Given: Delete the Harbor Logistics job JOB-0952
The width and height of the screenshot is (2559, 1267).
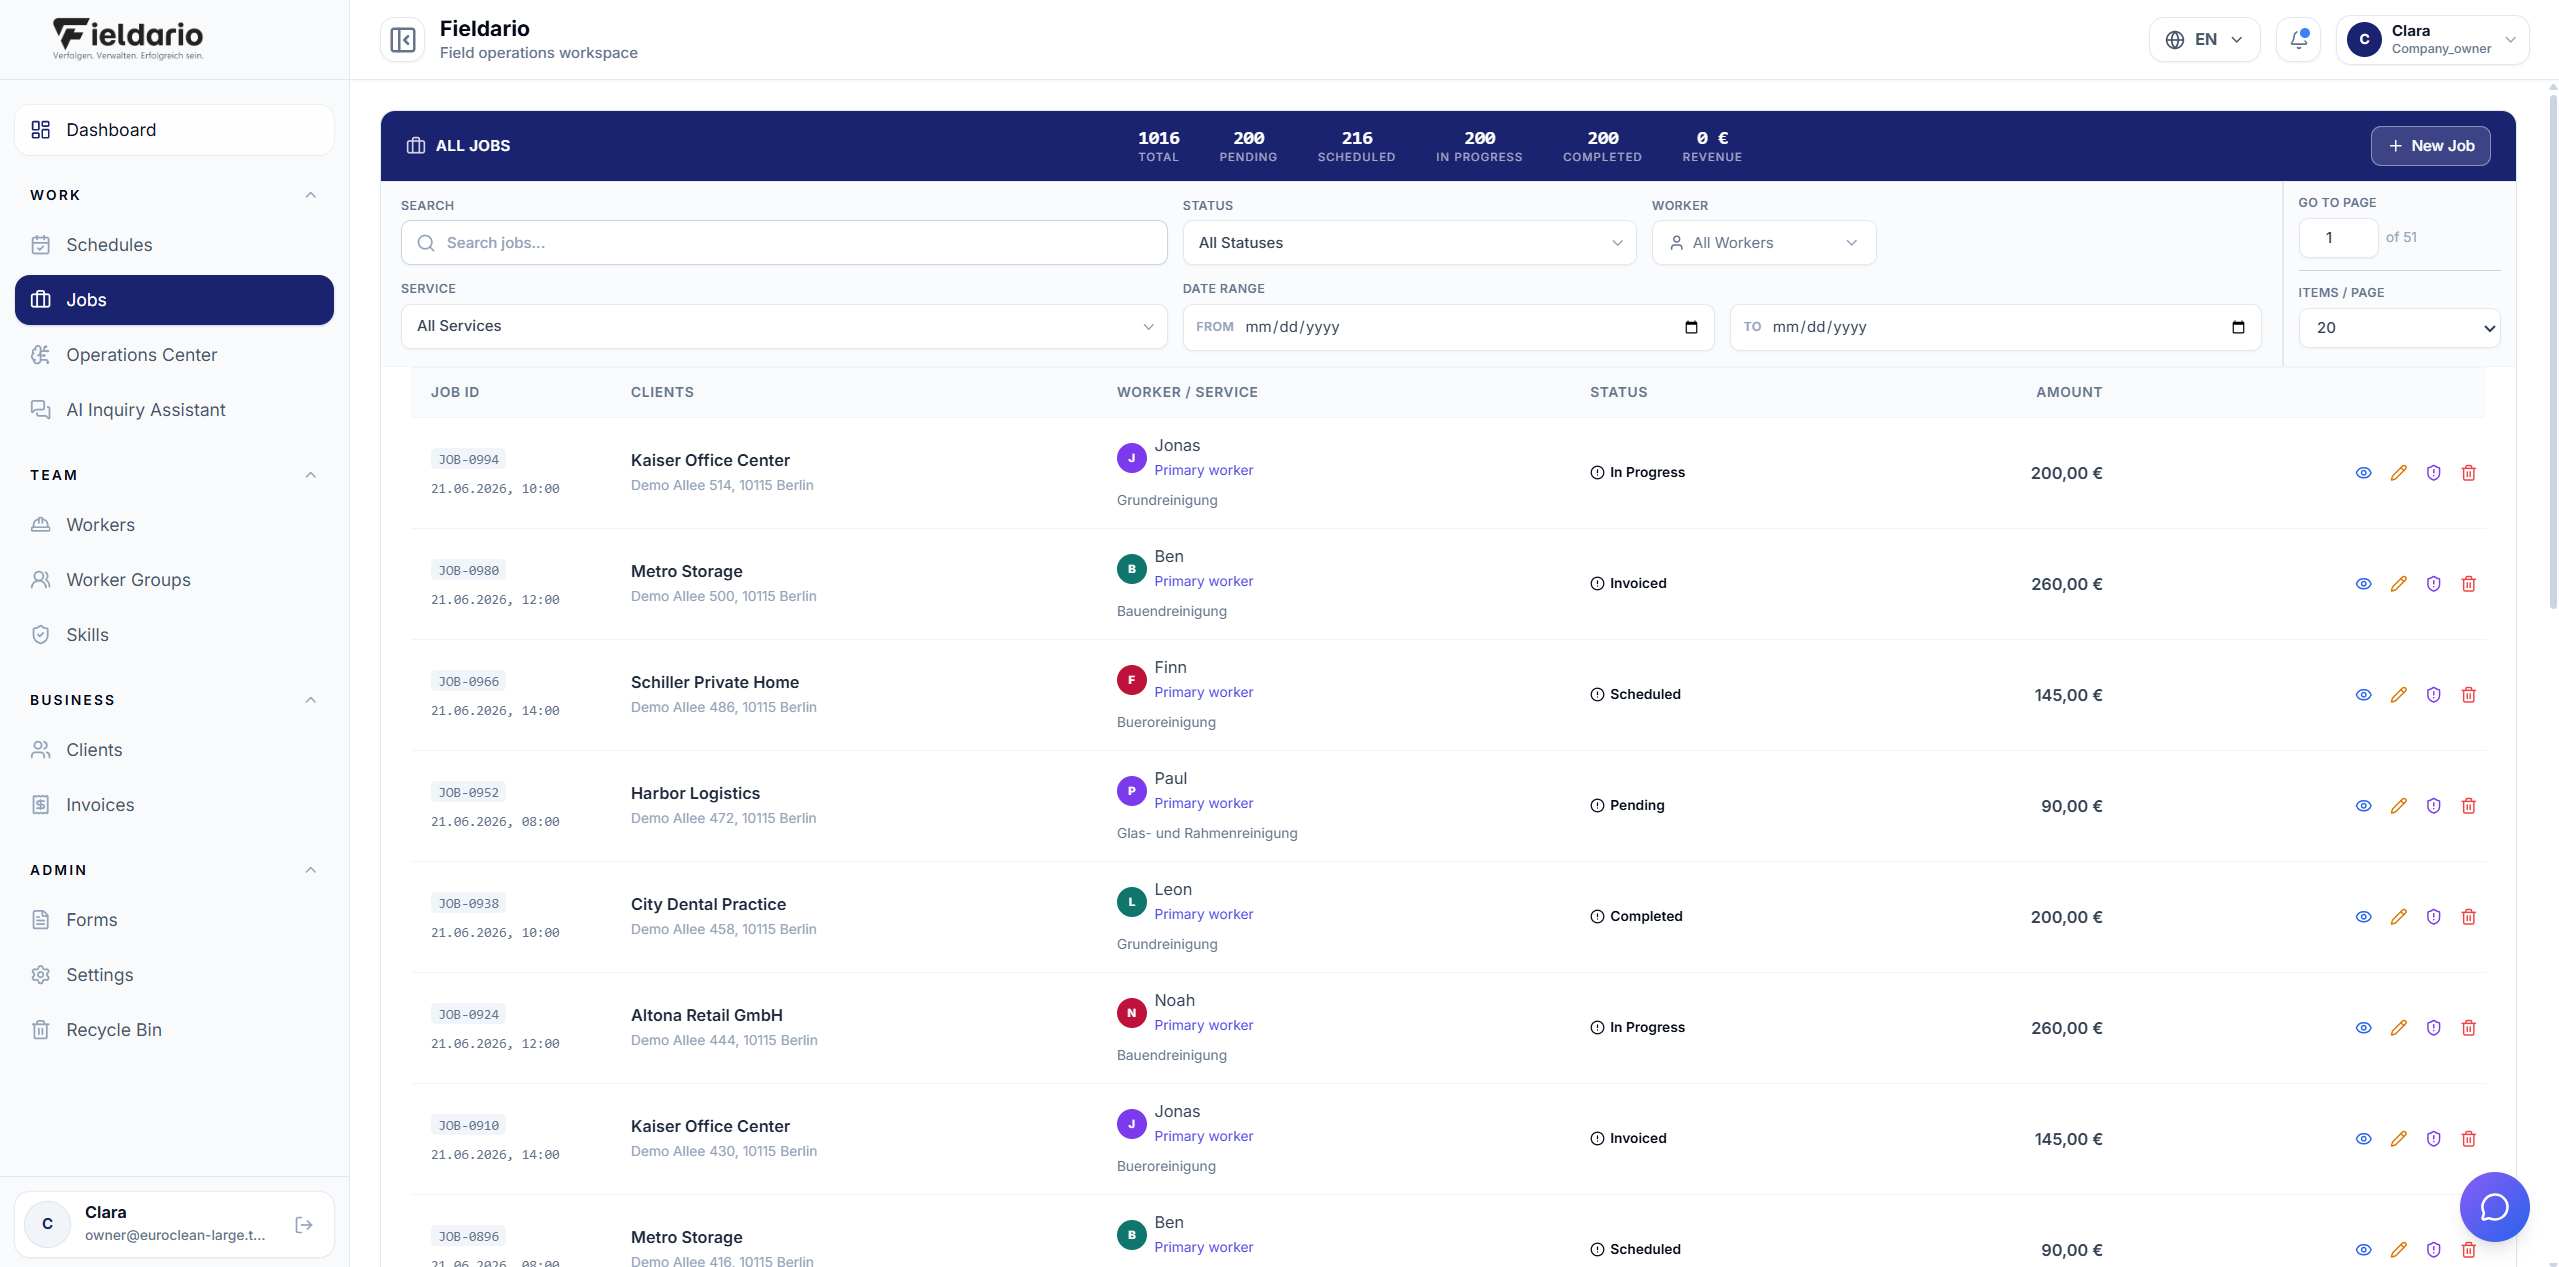Looking at the screenshot, I should pos(2468,806).
